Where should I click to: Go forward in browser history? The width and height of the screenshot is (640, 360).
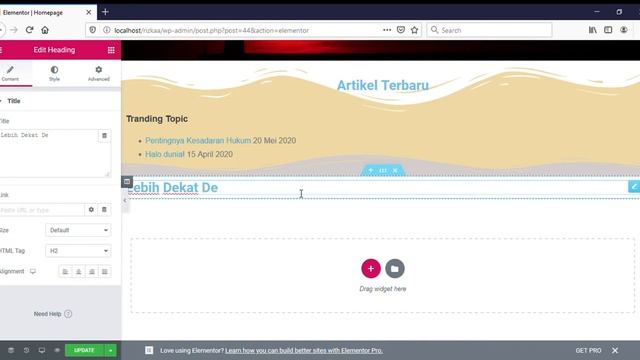point(14,30)
